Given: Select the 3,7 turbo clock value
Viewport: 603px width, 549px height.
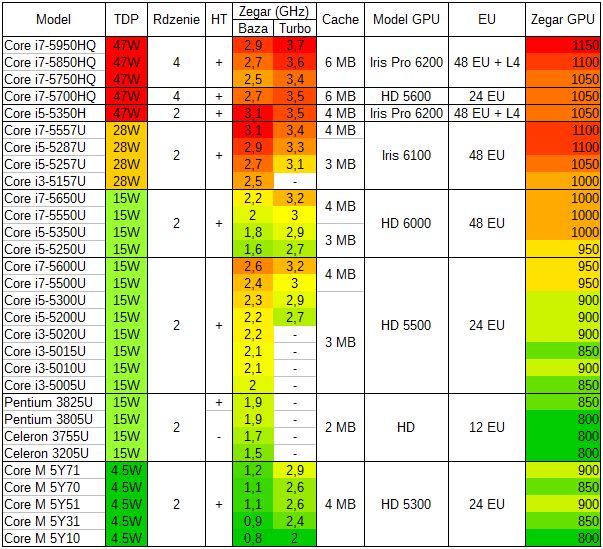Looking at the screenshot, I should coord(295,46).
